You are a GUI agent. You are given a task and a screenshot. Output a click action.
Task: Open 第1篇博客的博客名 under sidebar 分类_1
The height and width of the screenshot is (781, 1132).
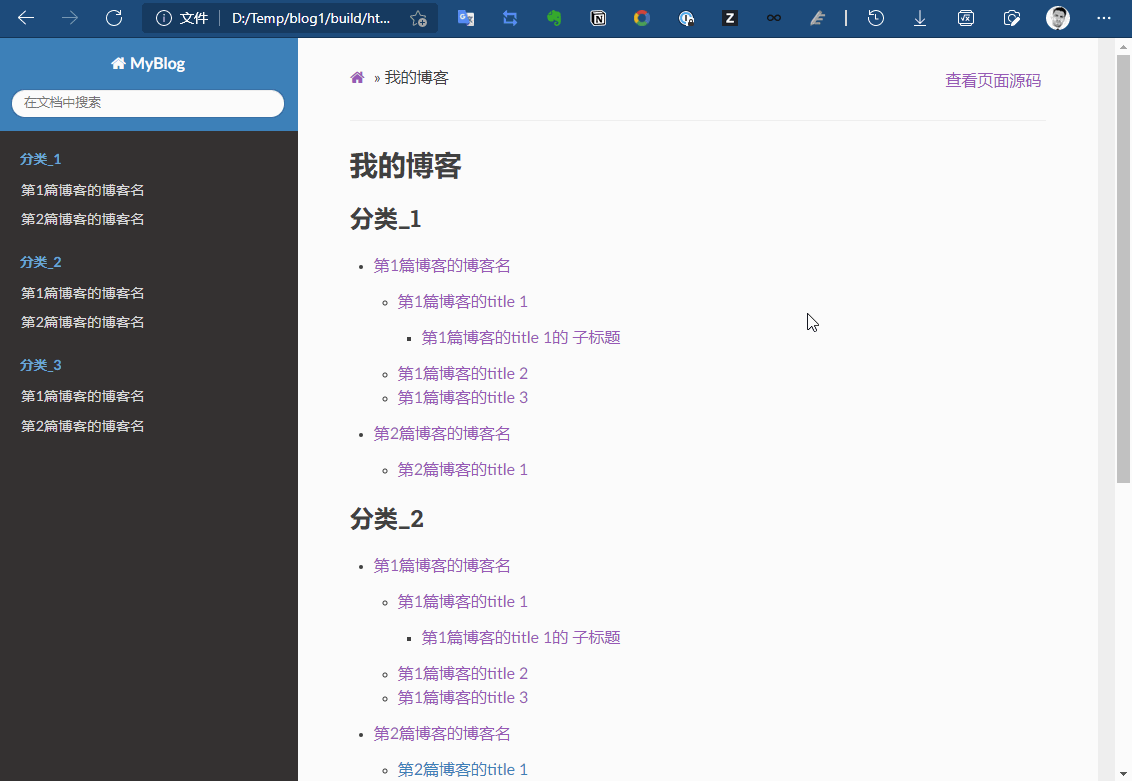point(82,190)
